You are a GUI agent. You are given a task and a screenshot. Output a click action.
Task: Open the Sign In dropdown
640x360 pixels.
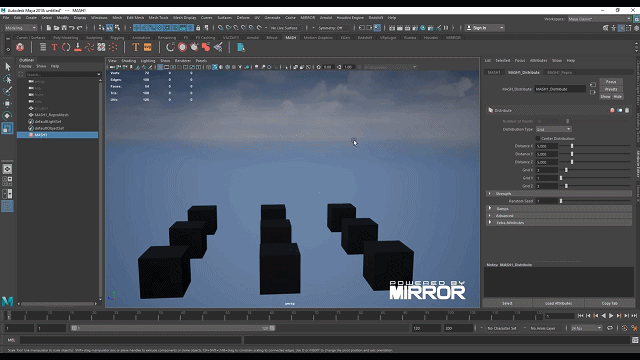point(485,28)
